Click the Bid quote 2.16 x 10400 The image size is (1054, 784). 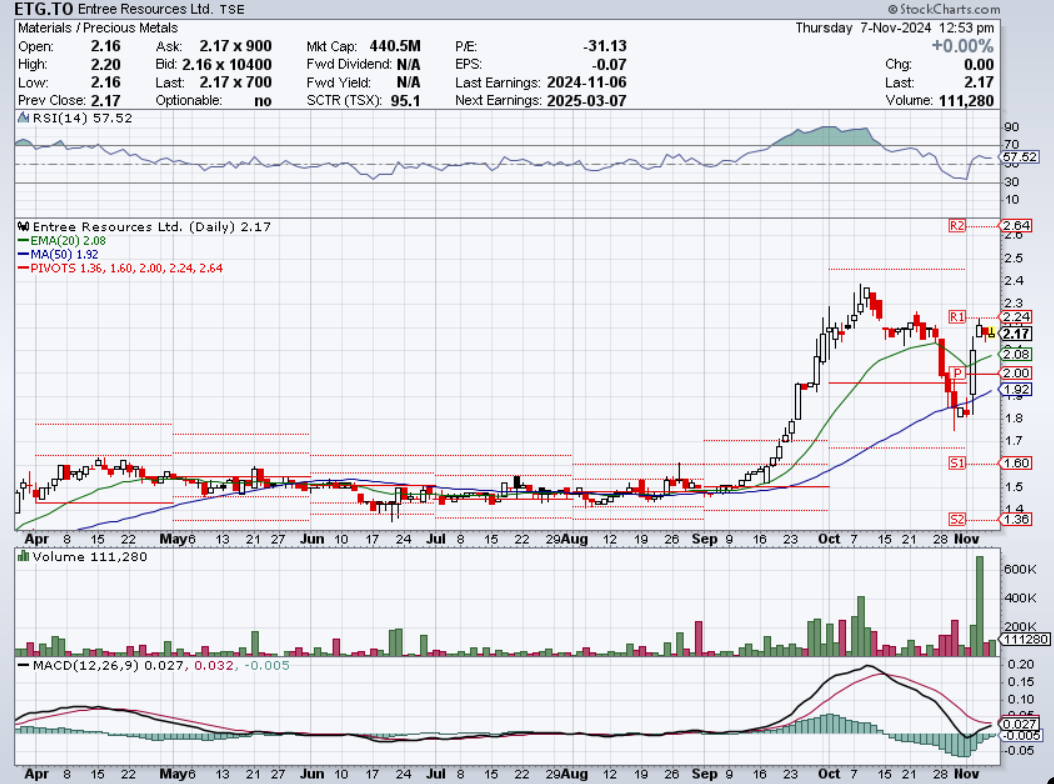[x=227, y=65]
